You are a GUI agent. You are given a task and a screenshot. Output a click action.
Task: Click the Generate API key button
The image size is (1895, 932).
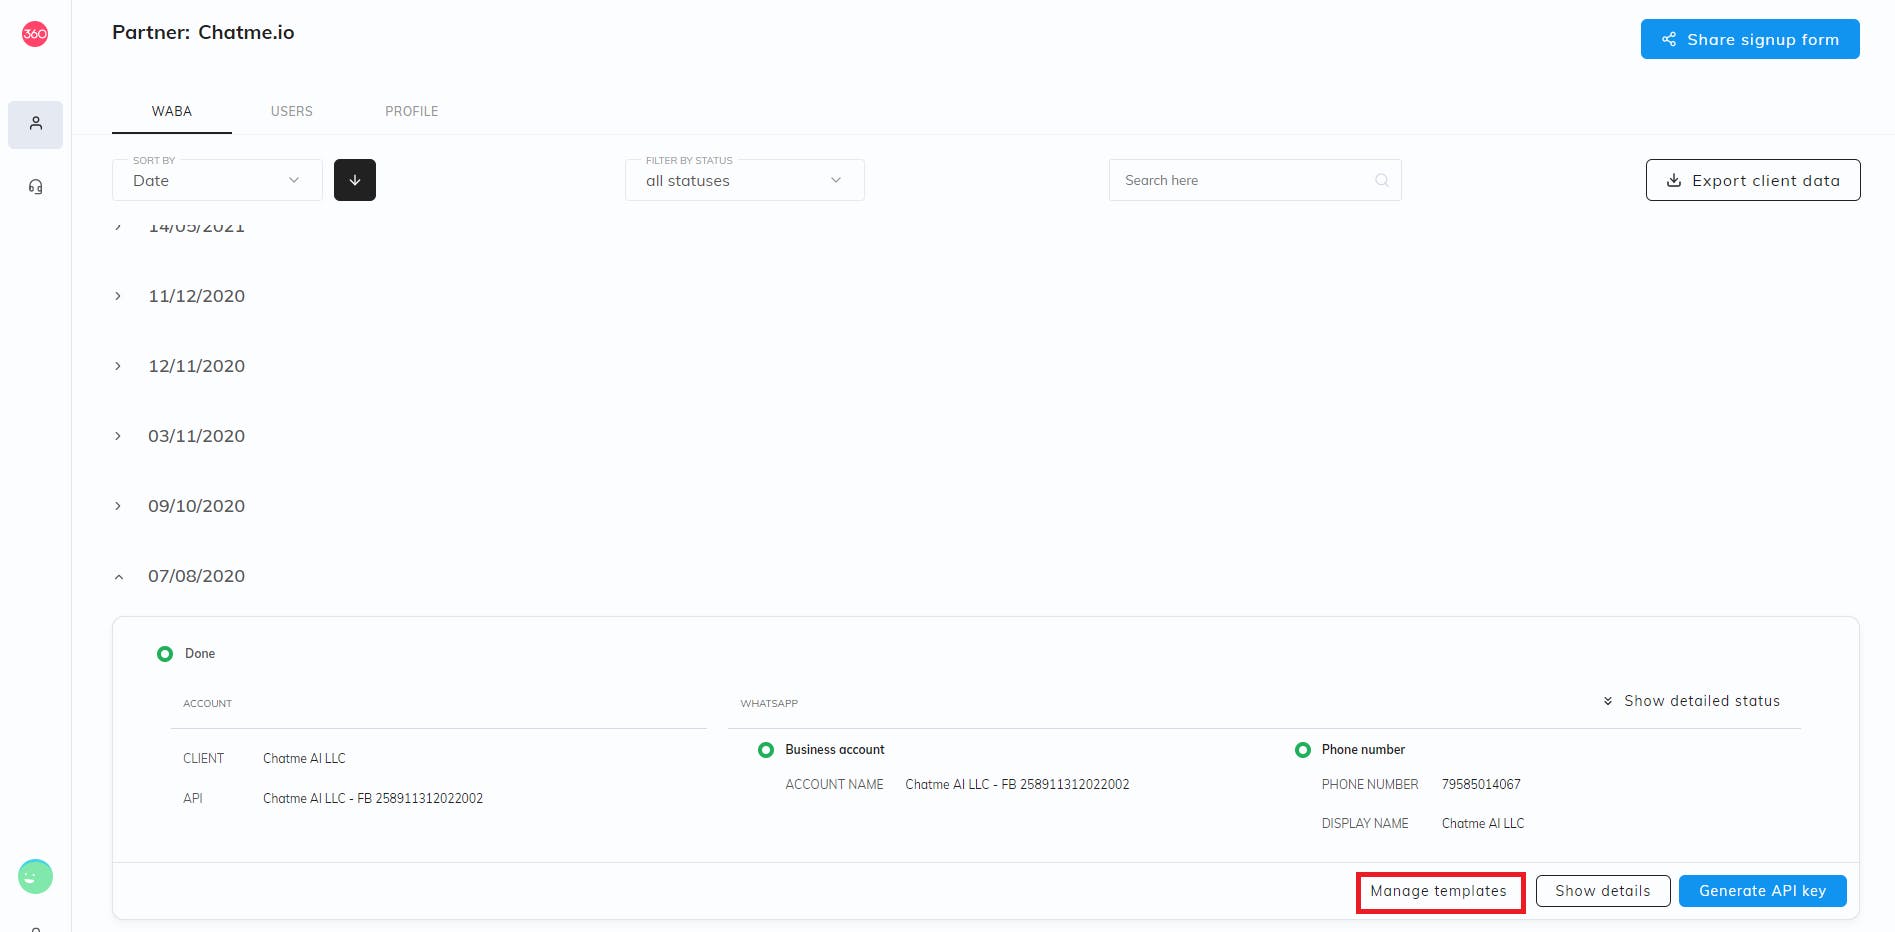coord(1762,890)
